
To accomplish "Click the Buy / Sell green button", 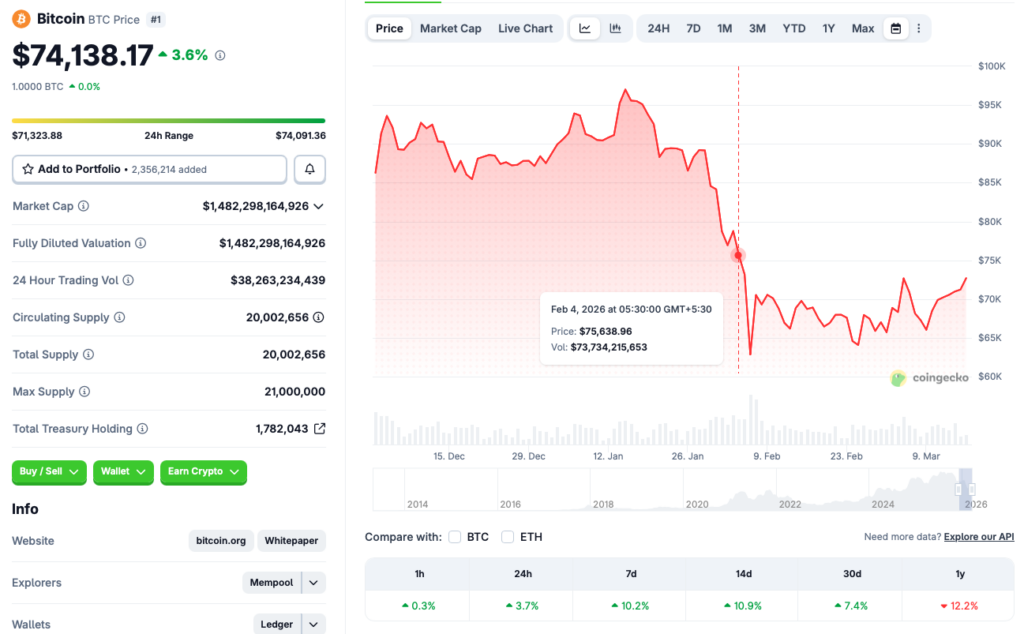I will coord(48,472).
